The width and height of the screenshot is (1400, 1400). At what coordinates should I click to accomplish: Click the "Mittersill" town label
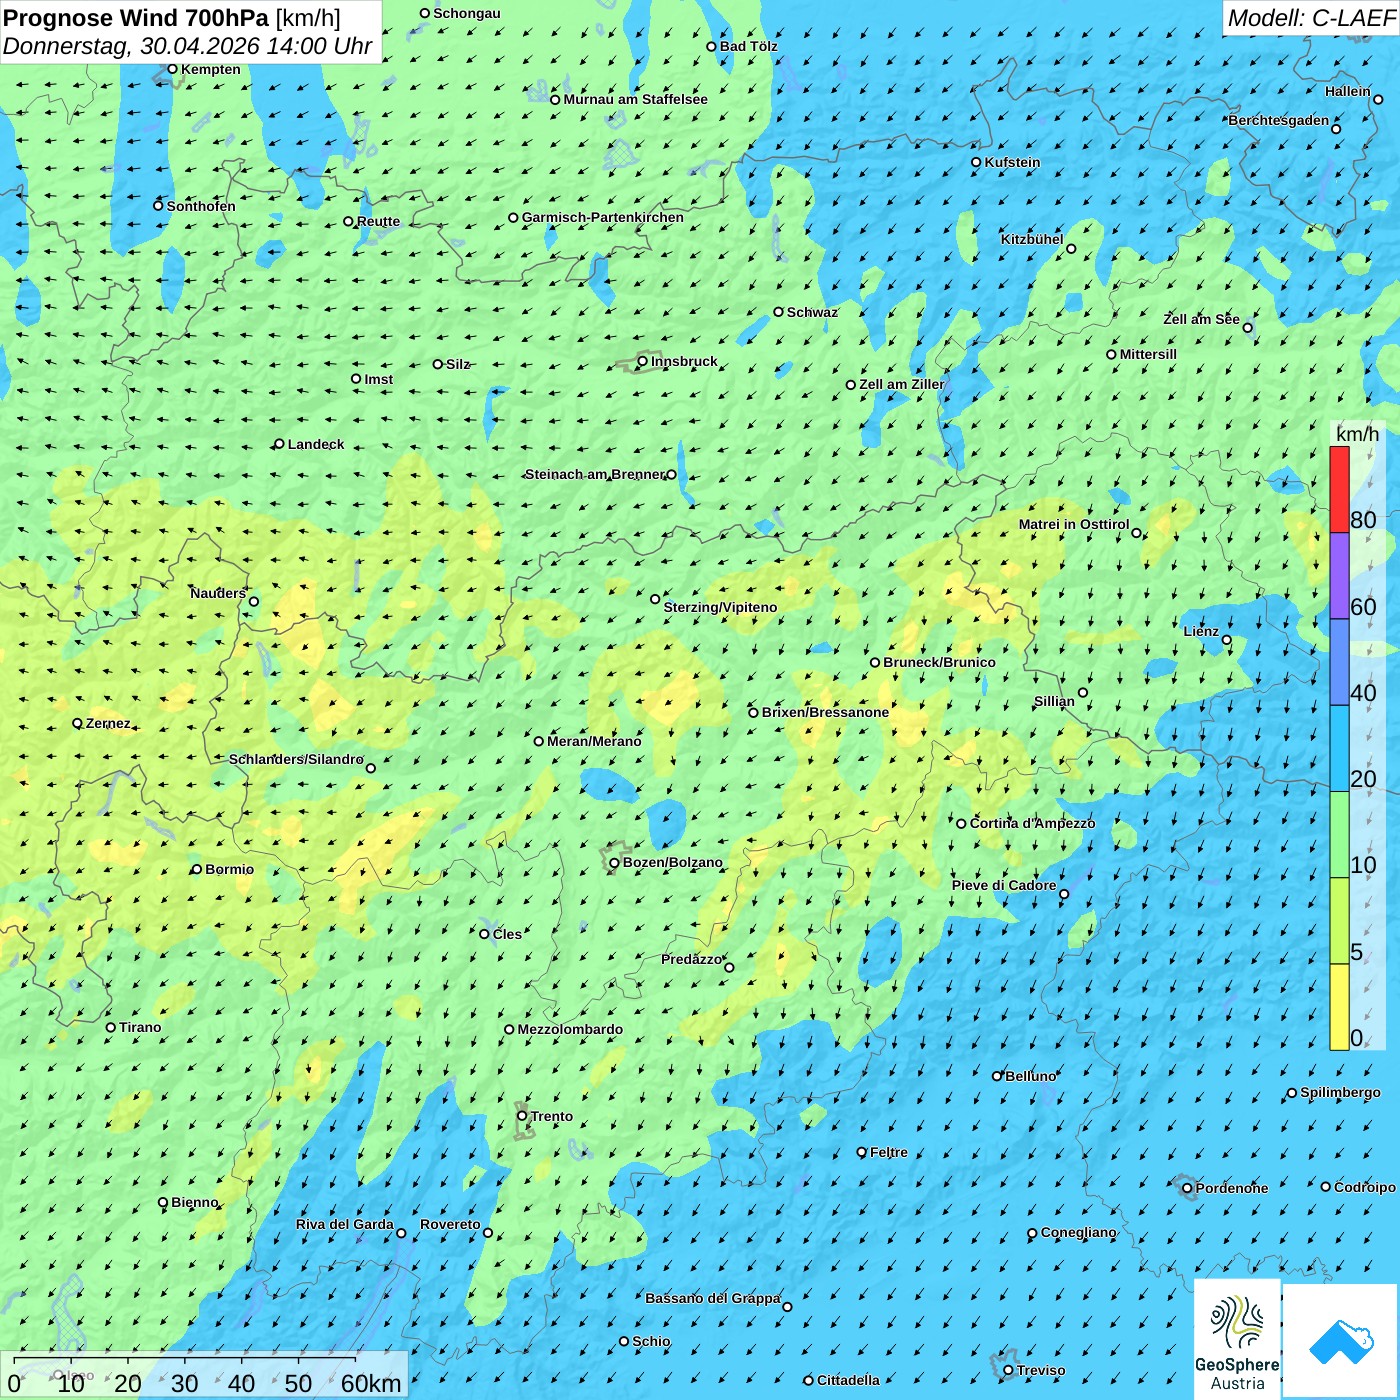coord(1148,354)
